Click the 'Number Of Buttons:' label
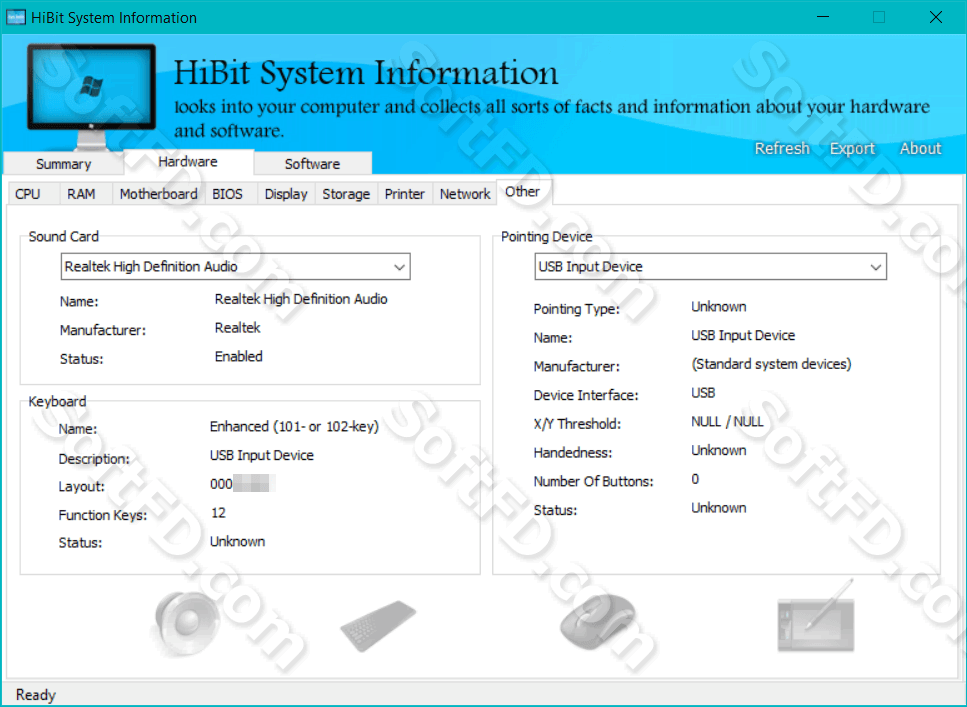Screen dimensions: 967x707 pos(593,481)
